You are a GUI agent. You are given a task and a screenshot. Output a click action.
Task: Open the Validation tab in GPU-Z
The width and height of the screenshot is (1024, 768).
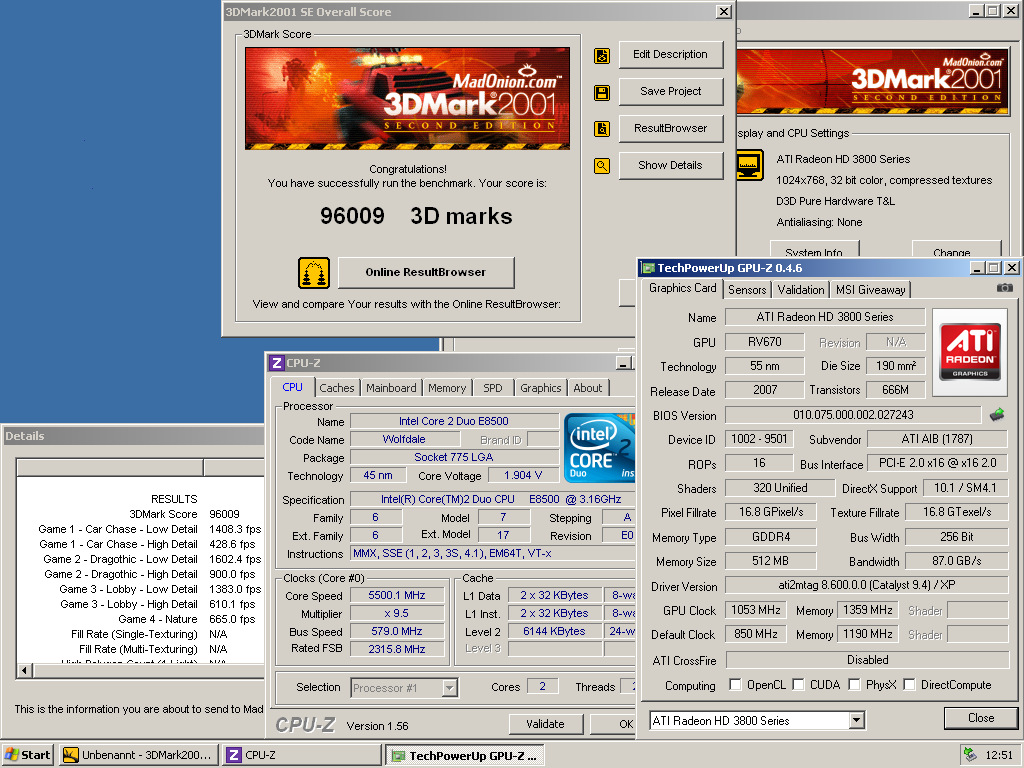point(801,290)
